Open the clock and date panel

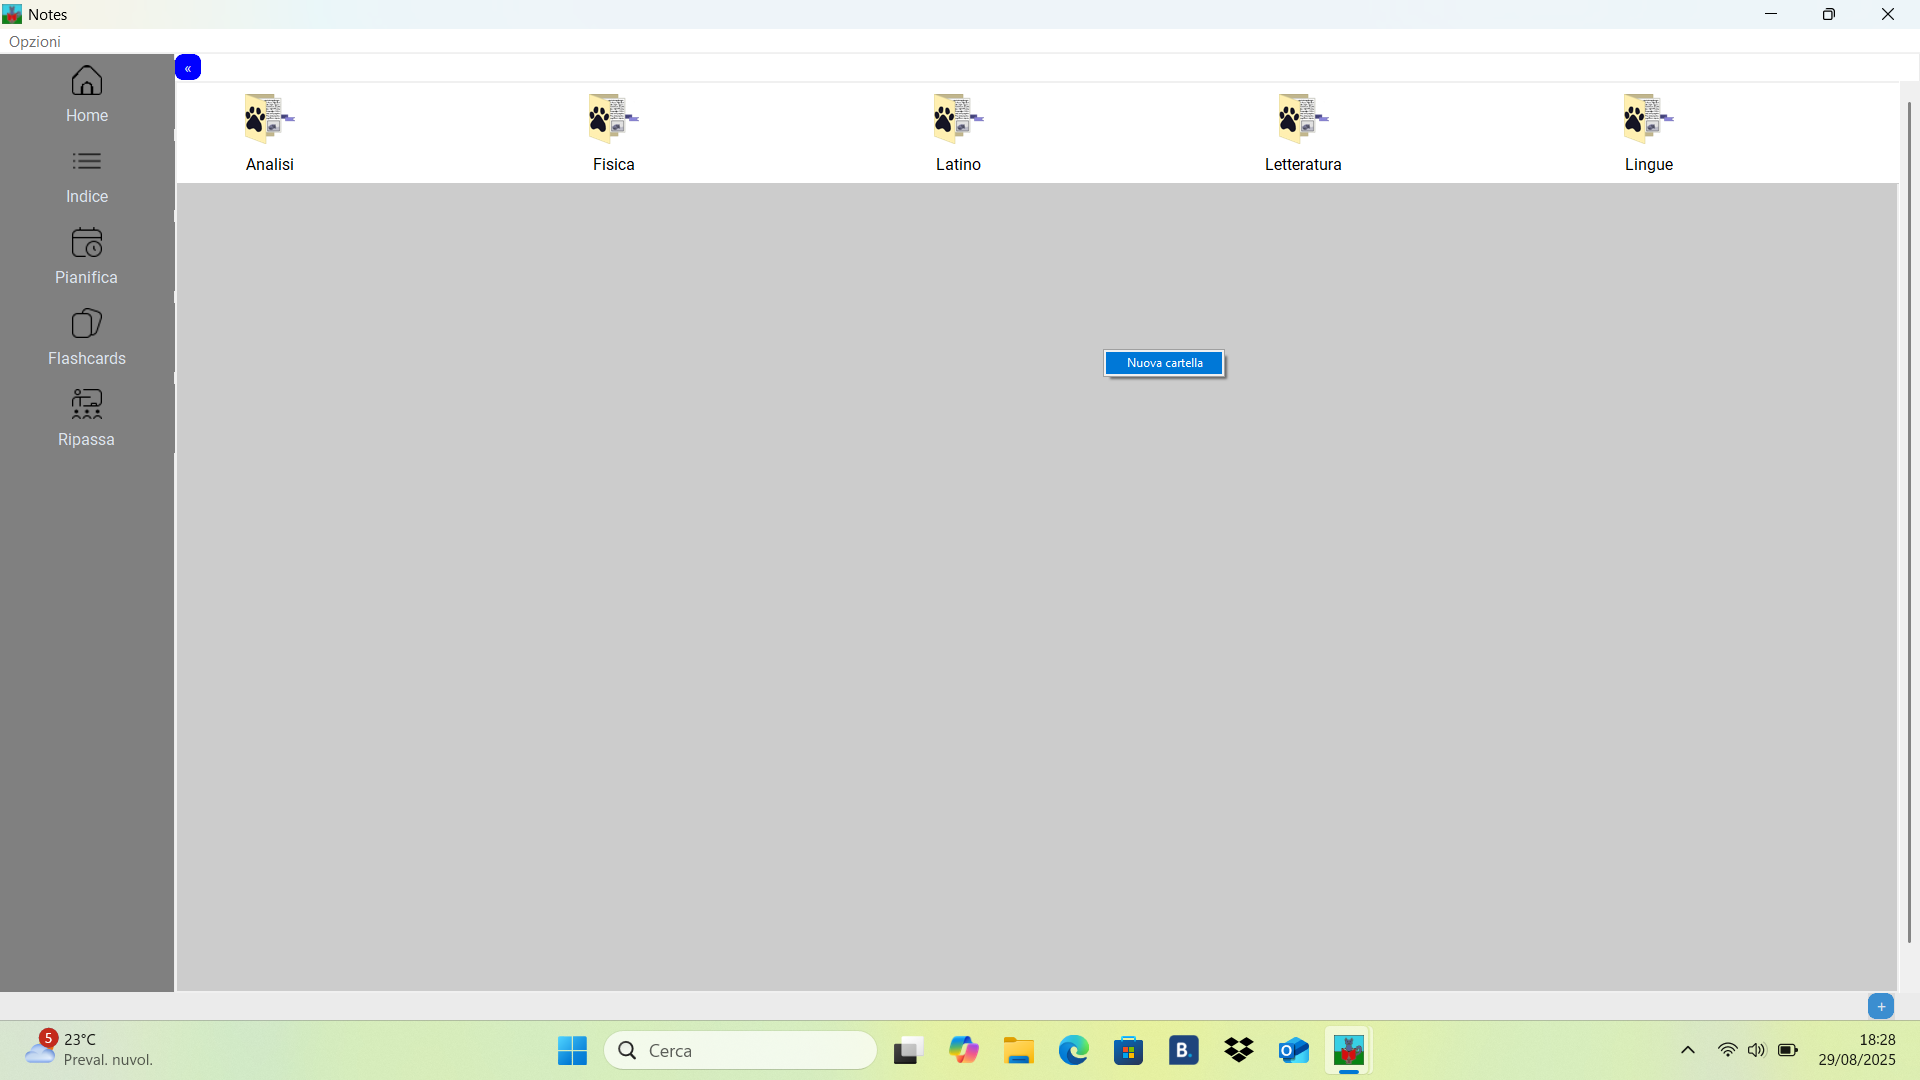point(1857,1050)
